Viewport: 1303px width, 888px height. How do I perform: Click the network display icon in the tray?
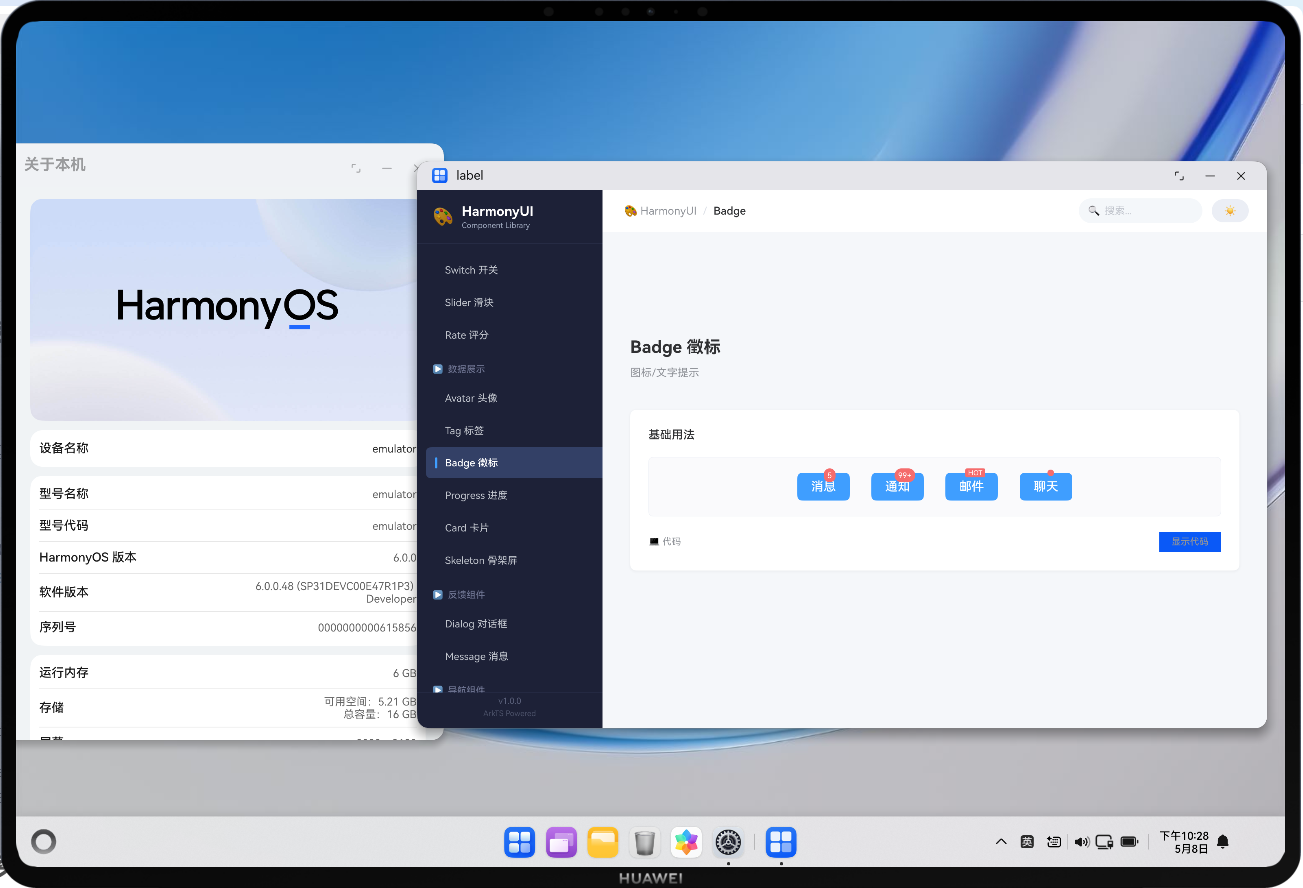click(x=1105, y=842)
